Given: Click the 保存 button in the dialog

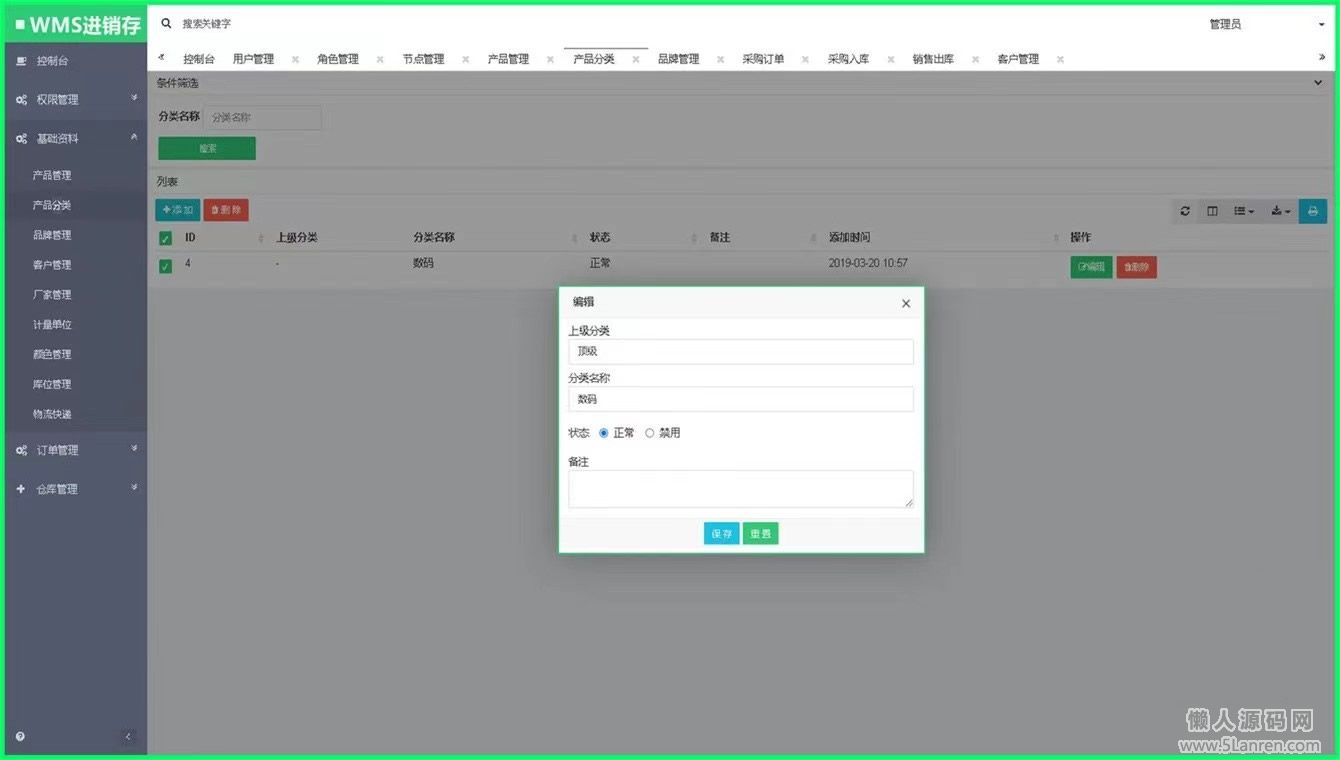Looking at the screenshot, I should (722, 534).
